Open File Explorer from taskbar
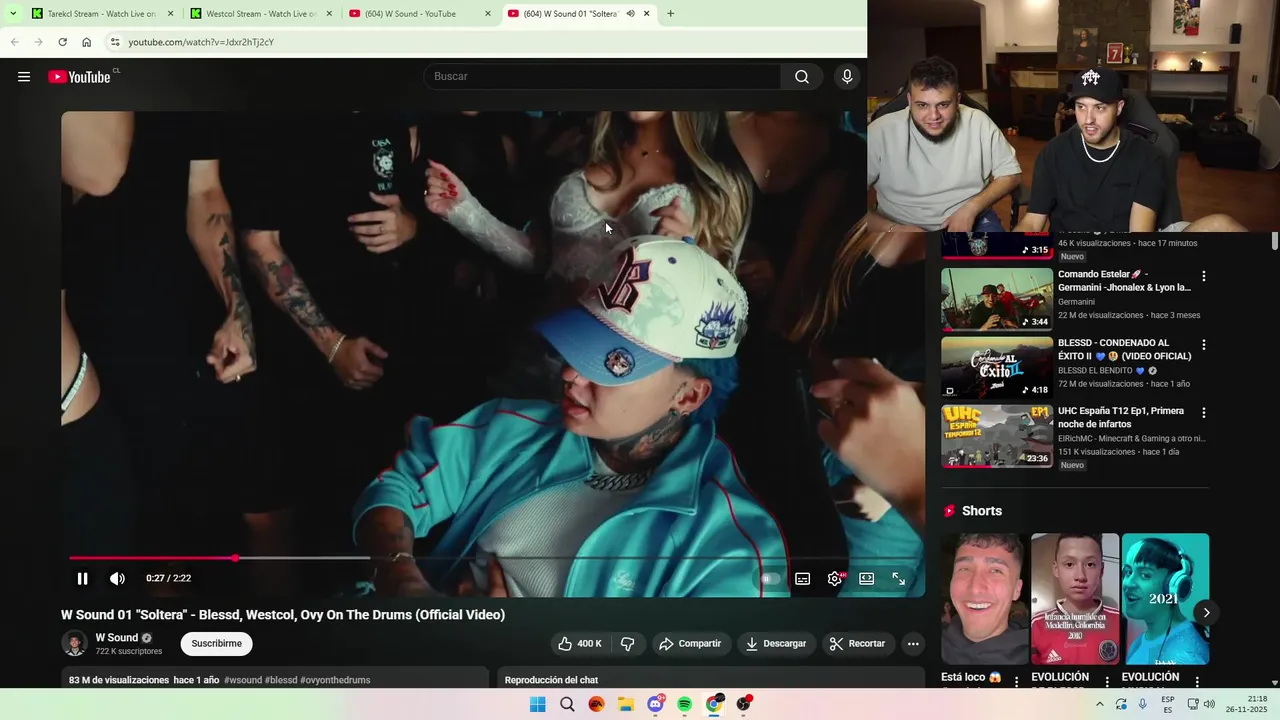1280x720 pixels. [626, 704]
